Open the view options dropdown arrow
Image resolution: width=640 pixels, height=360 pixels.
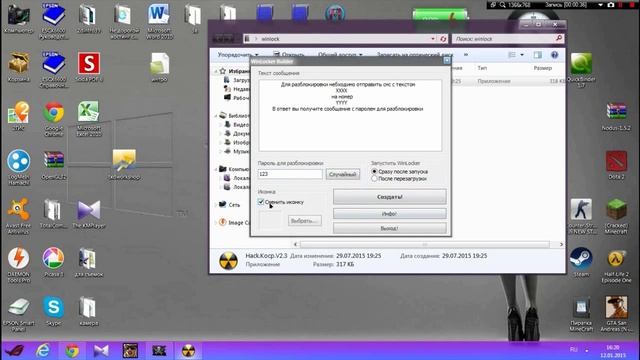(x=522, y=55)
